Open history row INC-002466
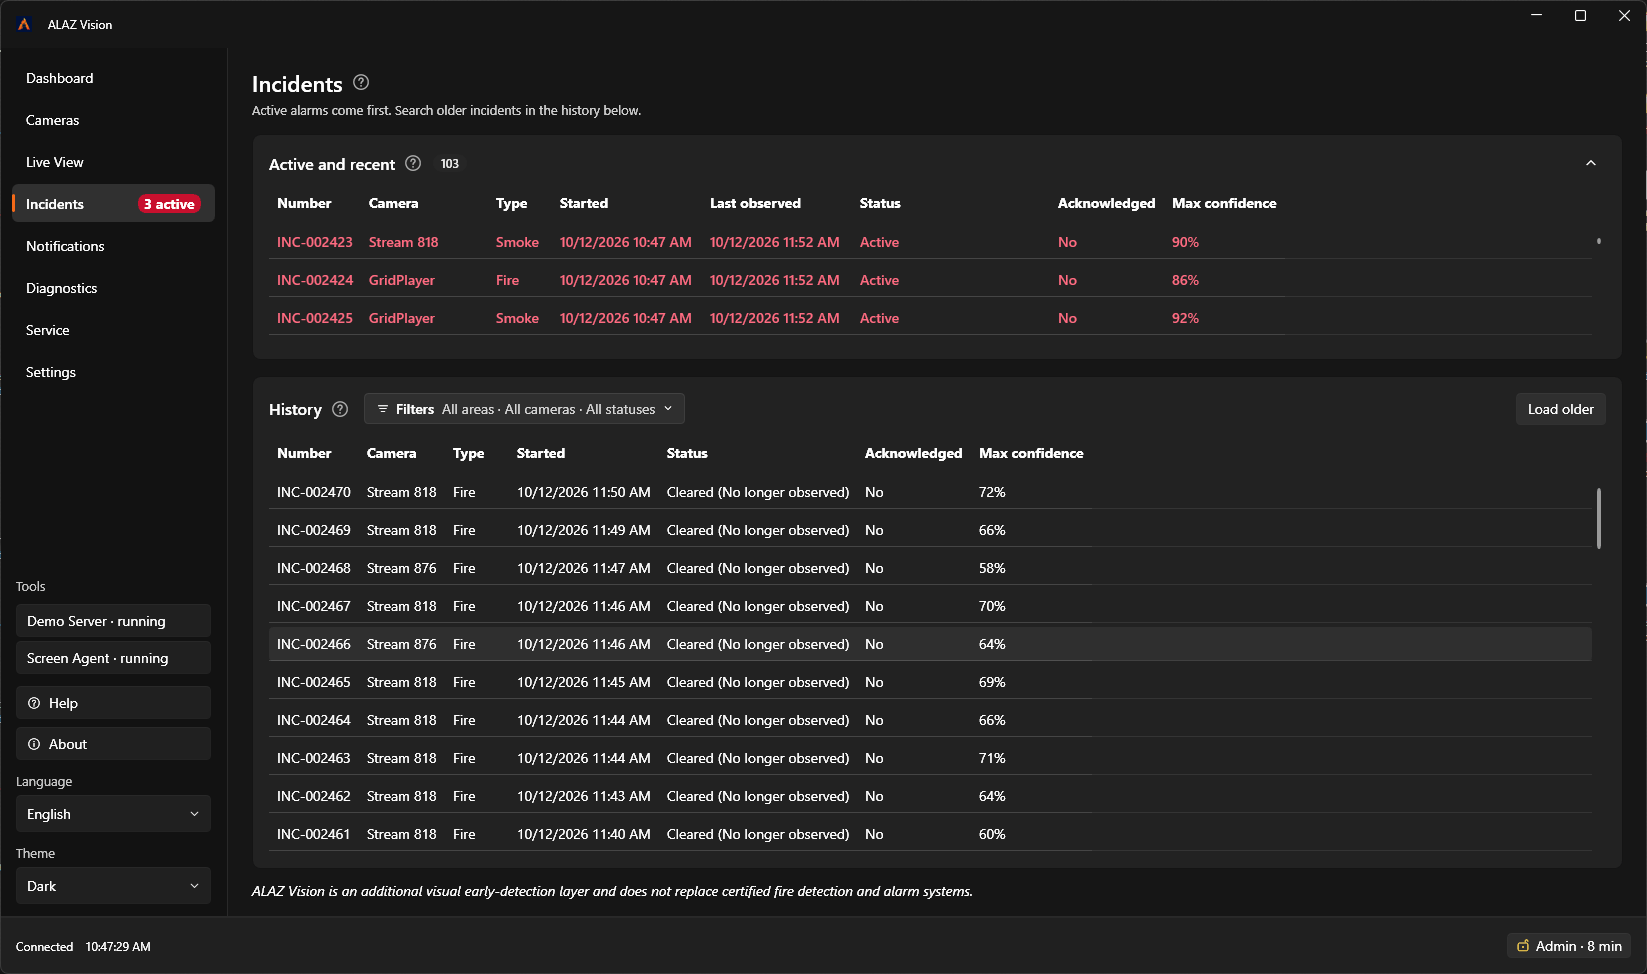 [930, 644]
